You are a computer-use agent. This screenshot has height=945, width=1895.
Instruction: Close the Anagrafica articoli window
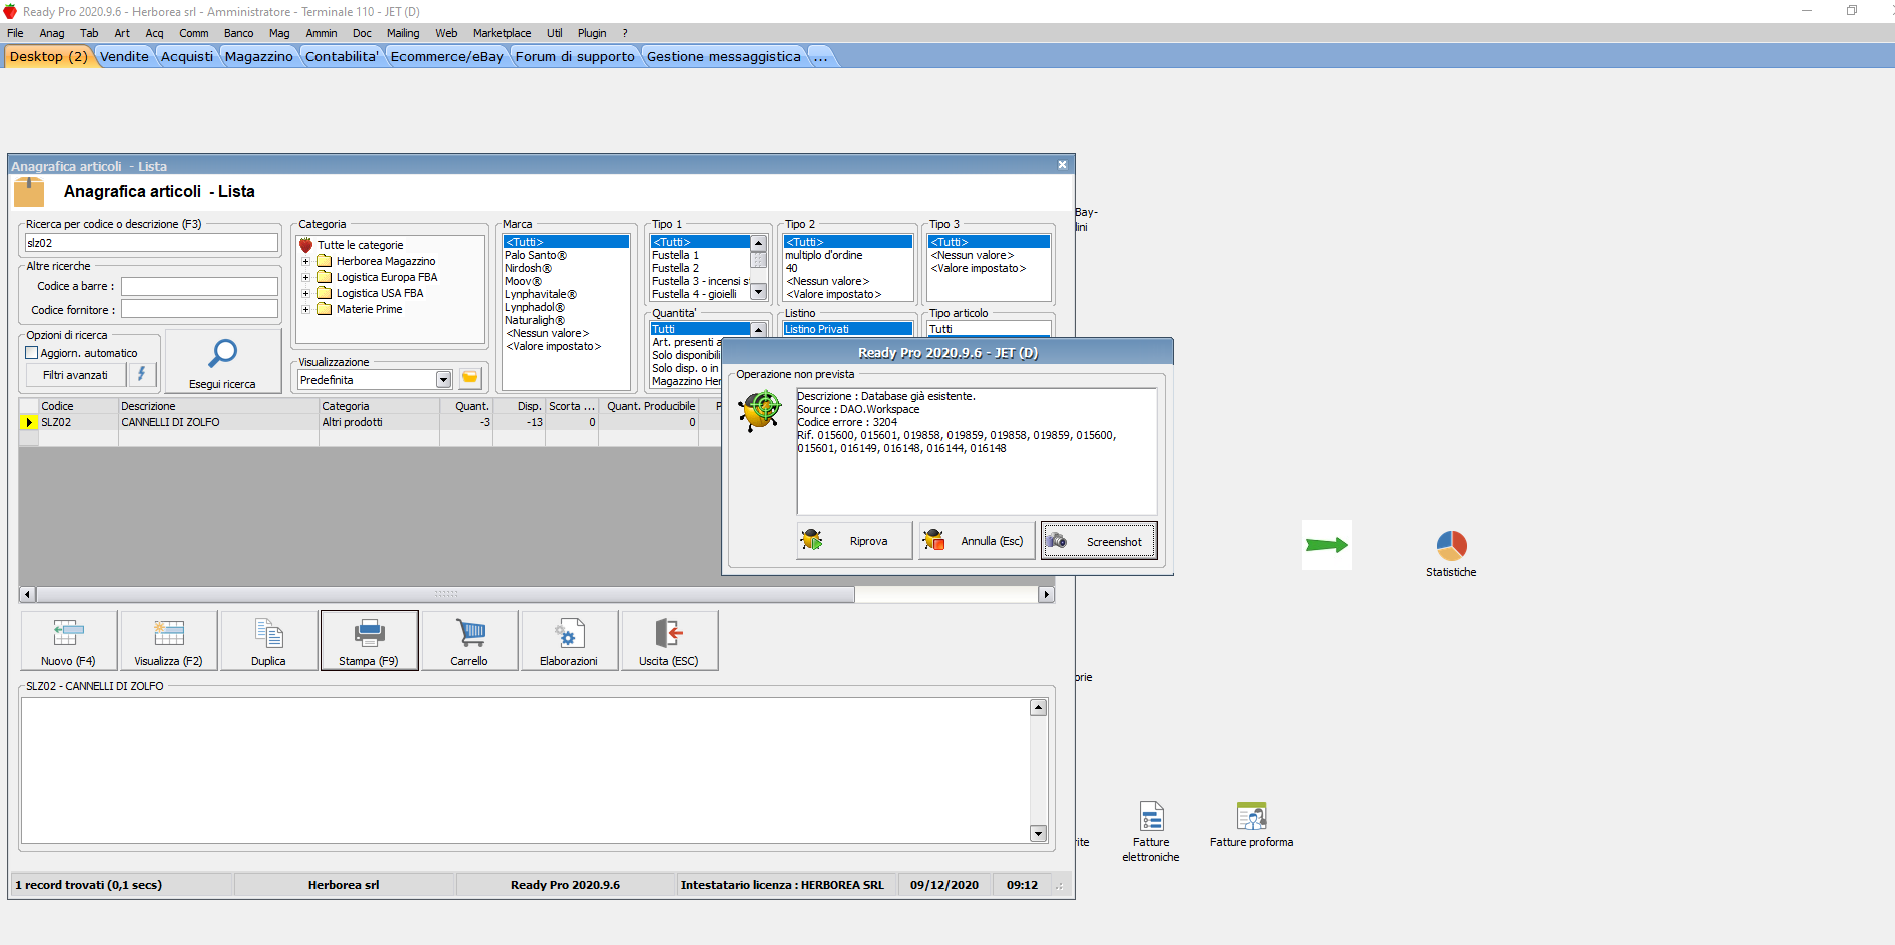point(1062,165)
